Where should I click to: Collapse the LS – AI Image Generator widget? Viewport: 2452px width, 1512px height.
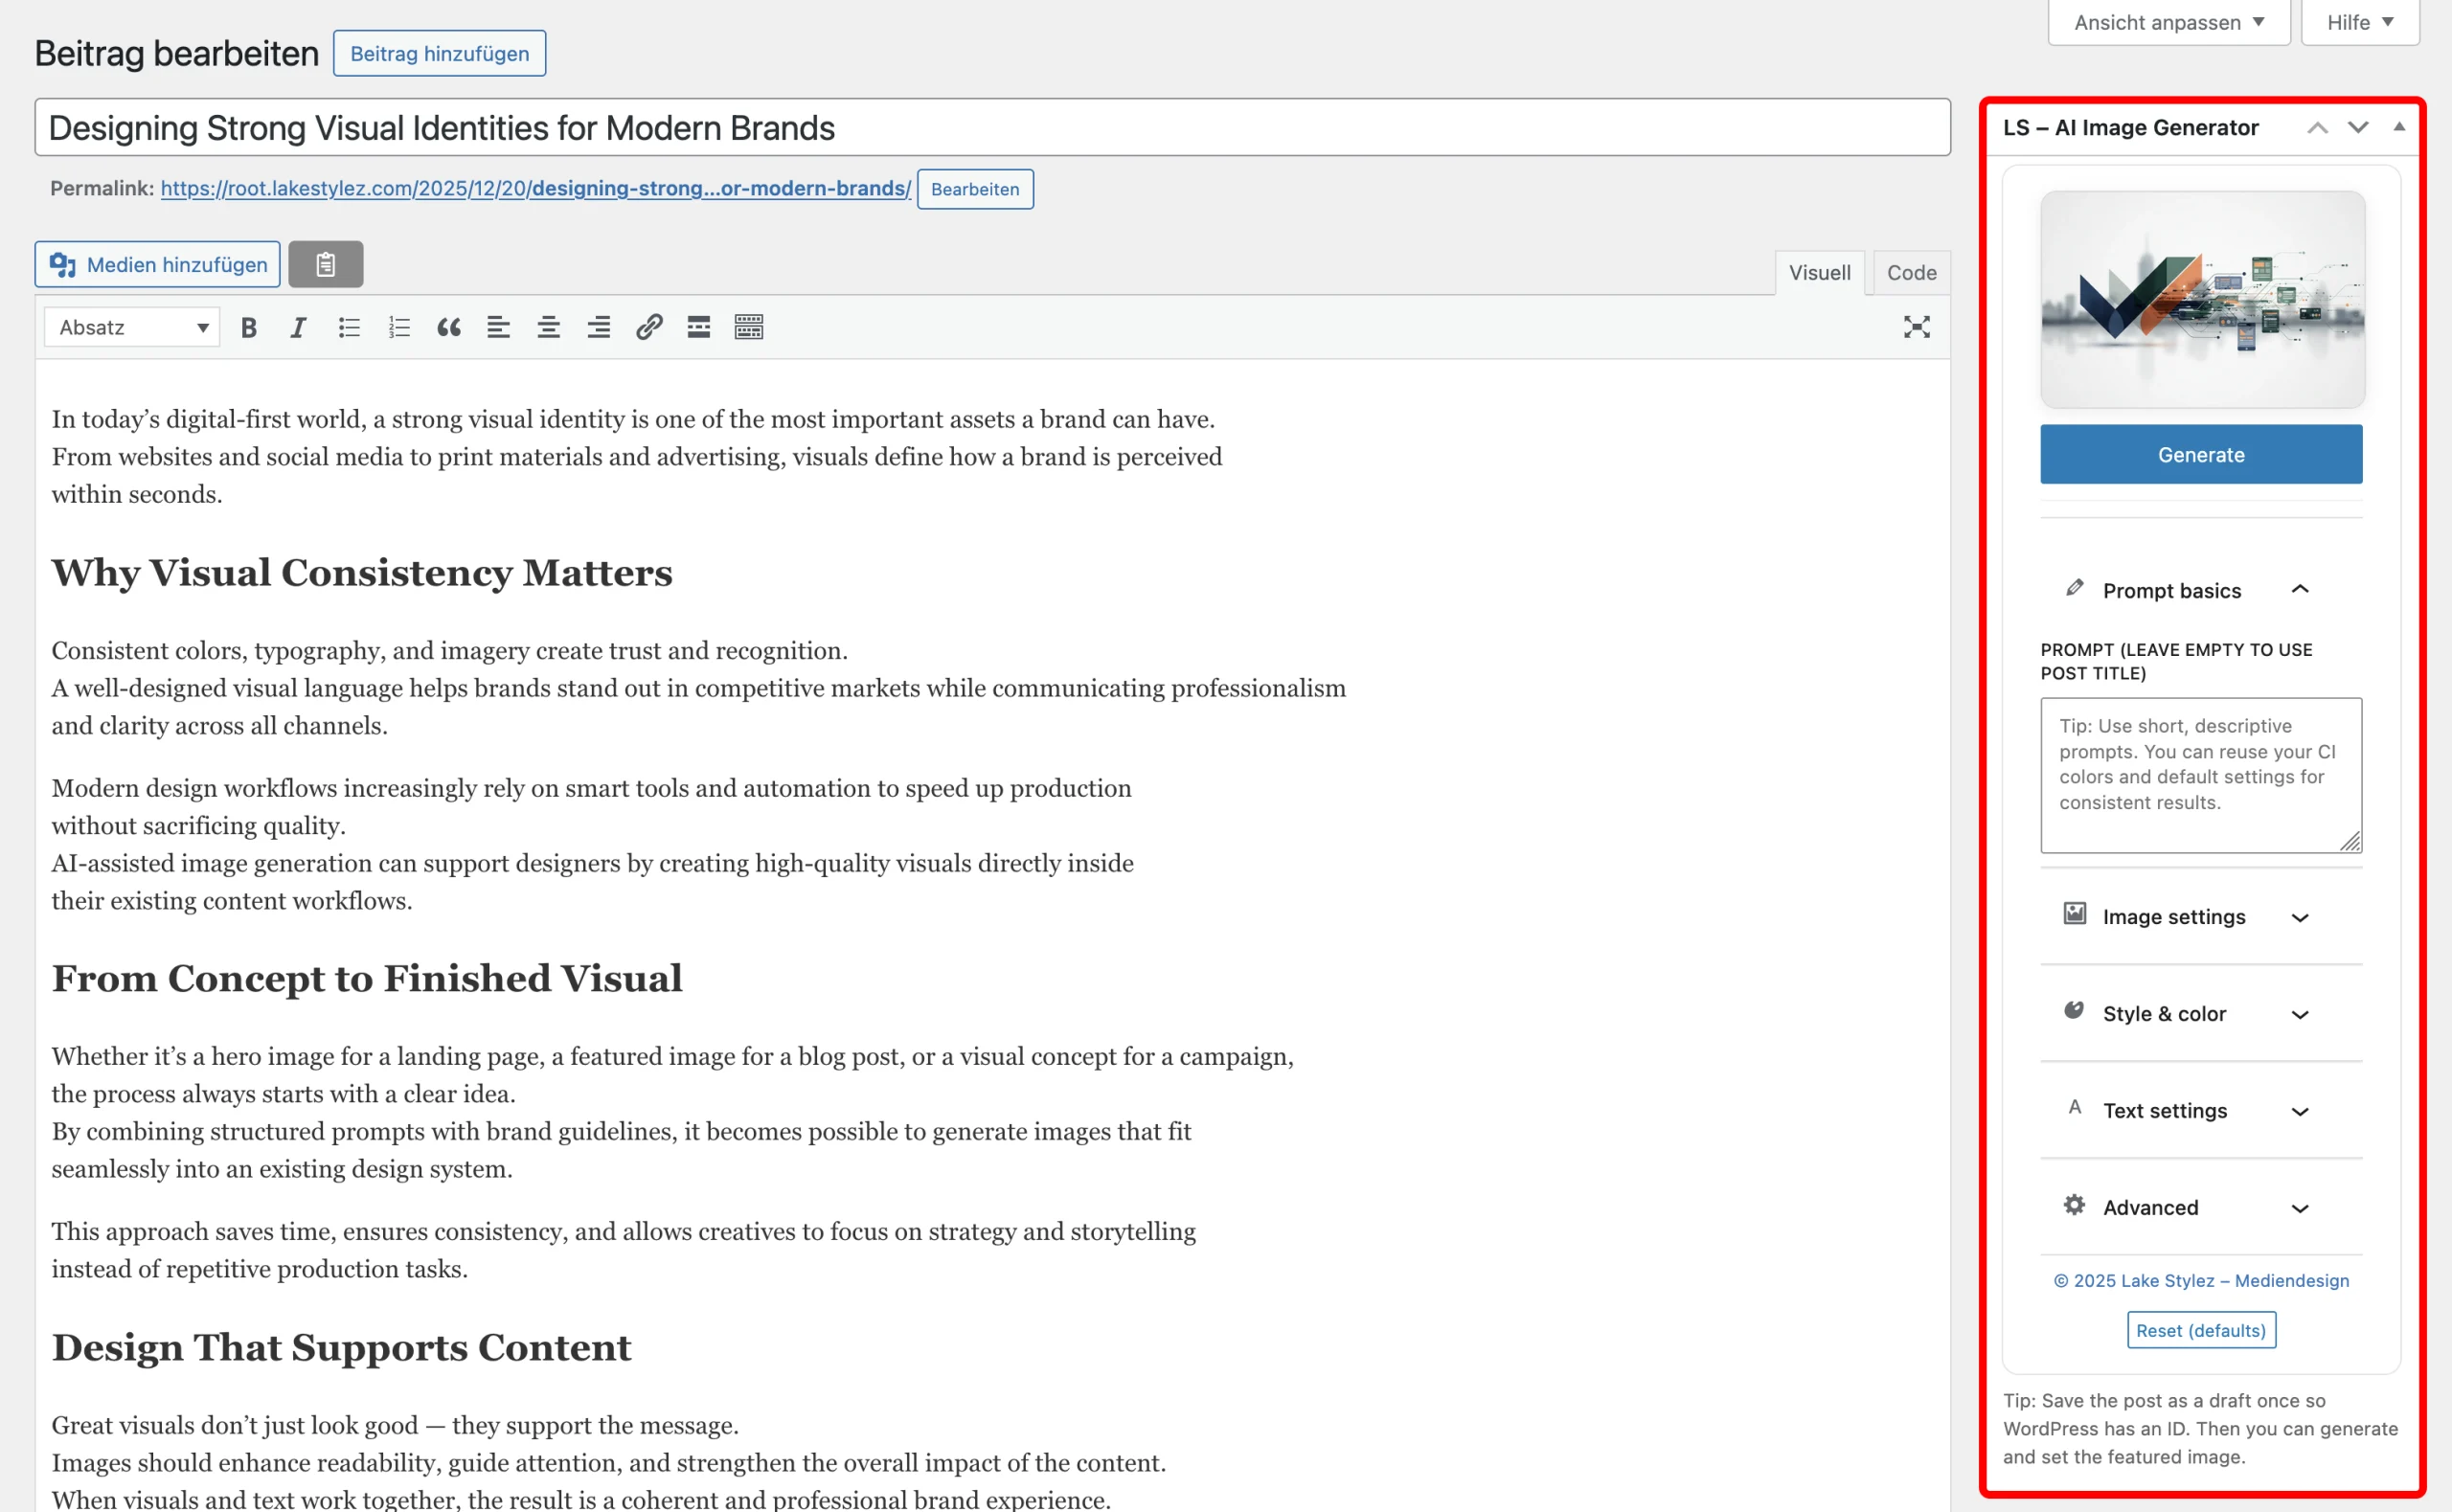2400,127
